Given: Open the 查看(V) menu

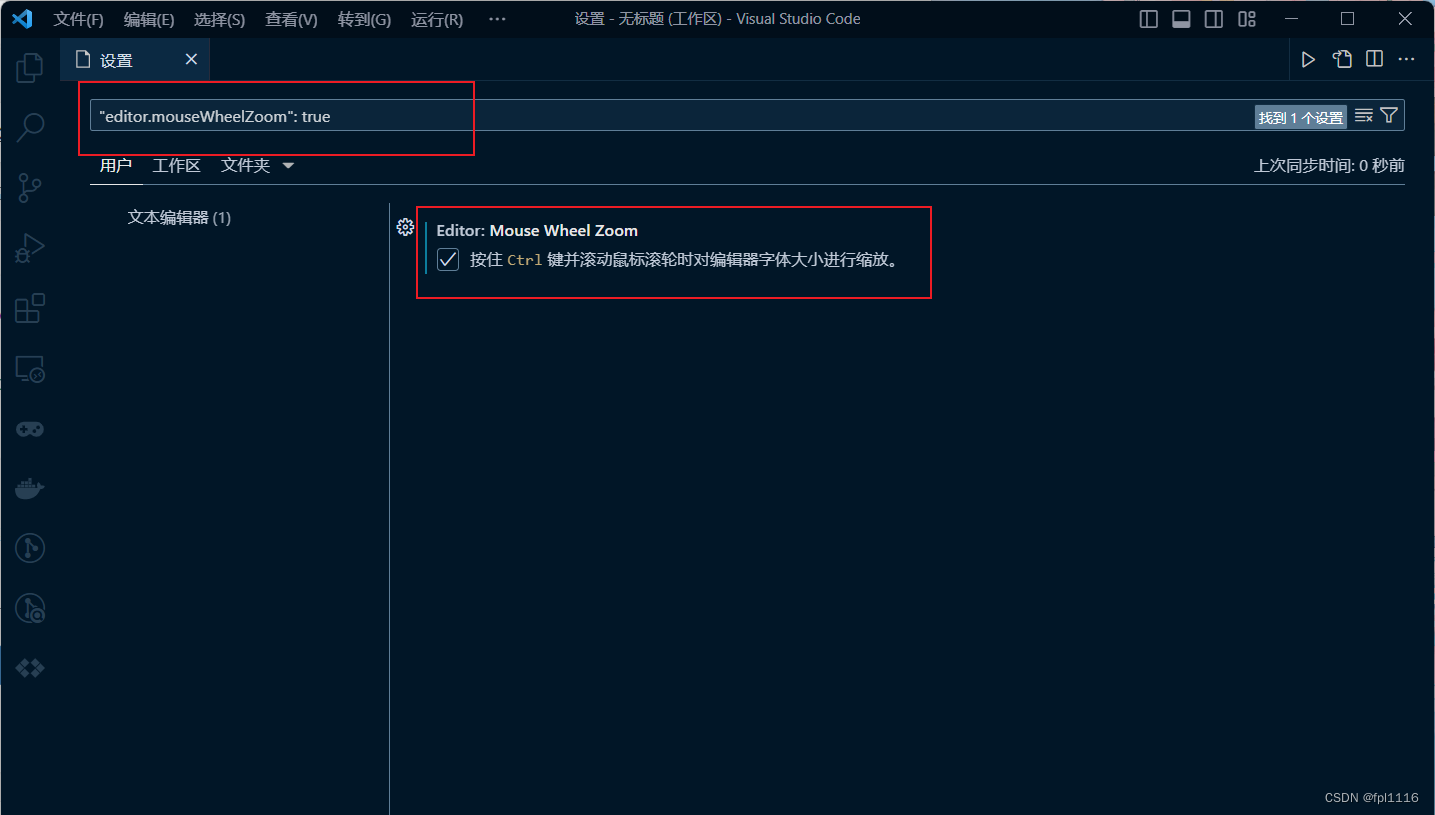Looking at the screenshot, I should click(291, 19).
